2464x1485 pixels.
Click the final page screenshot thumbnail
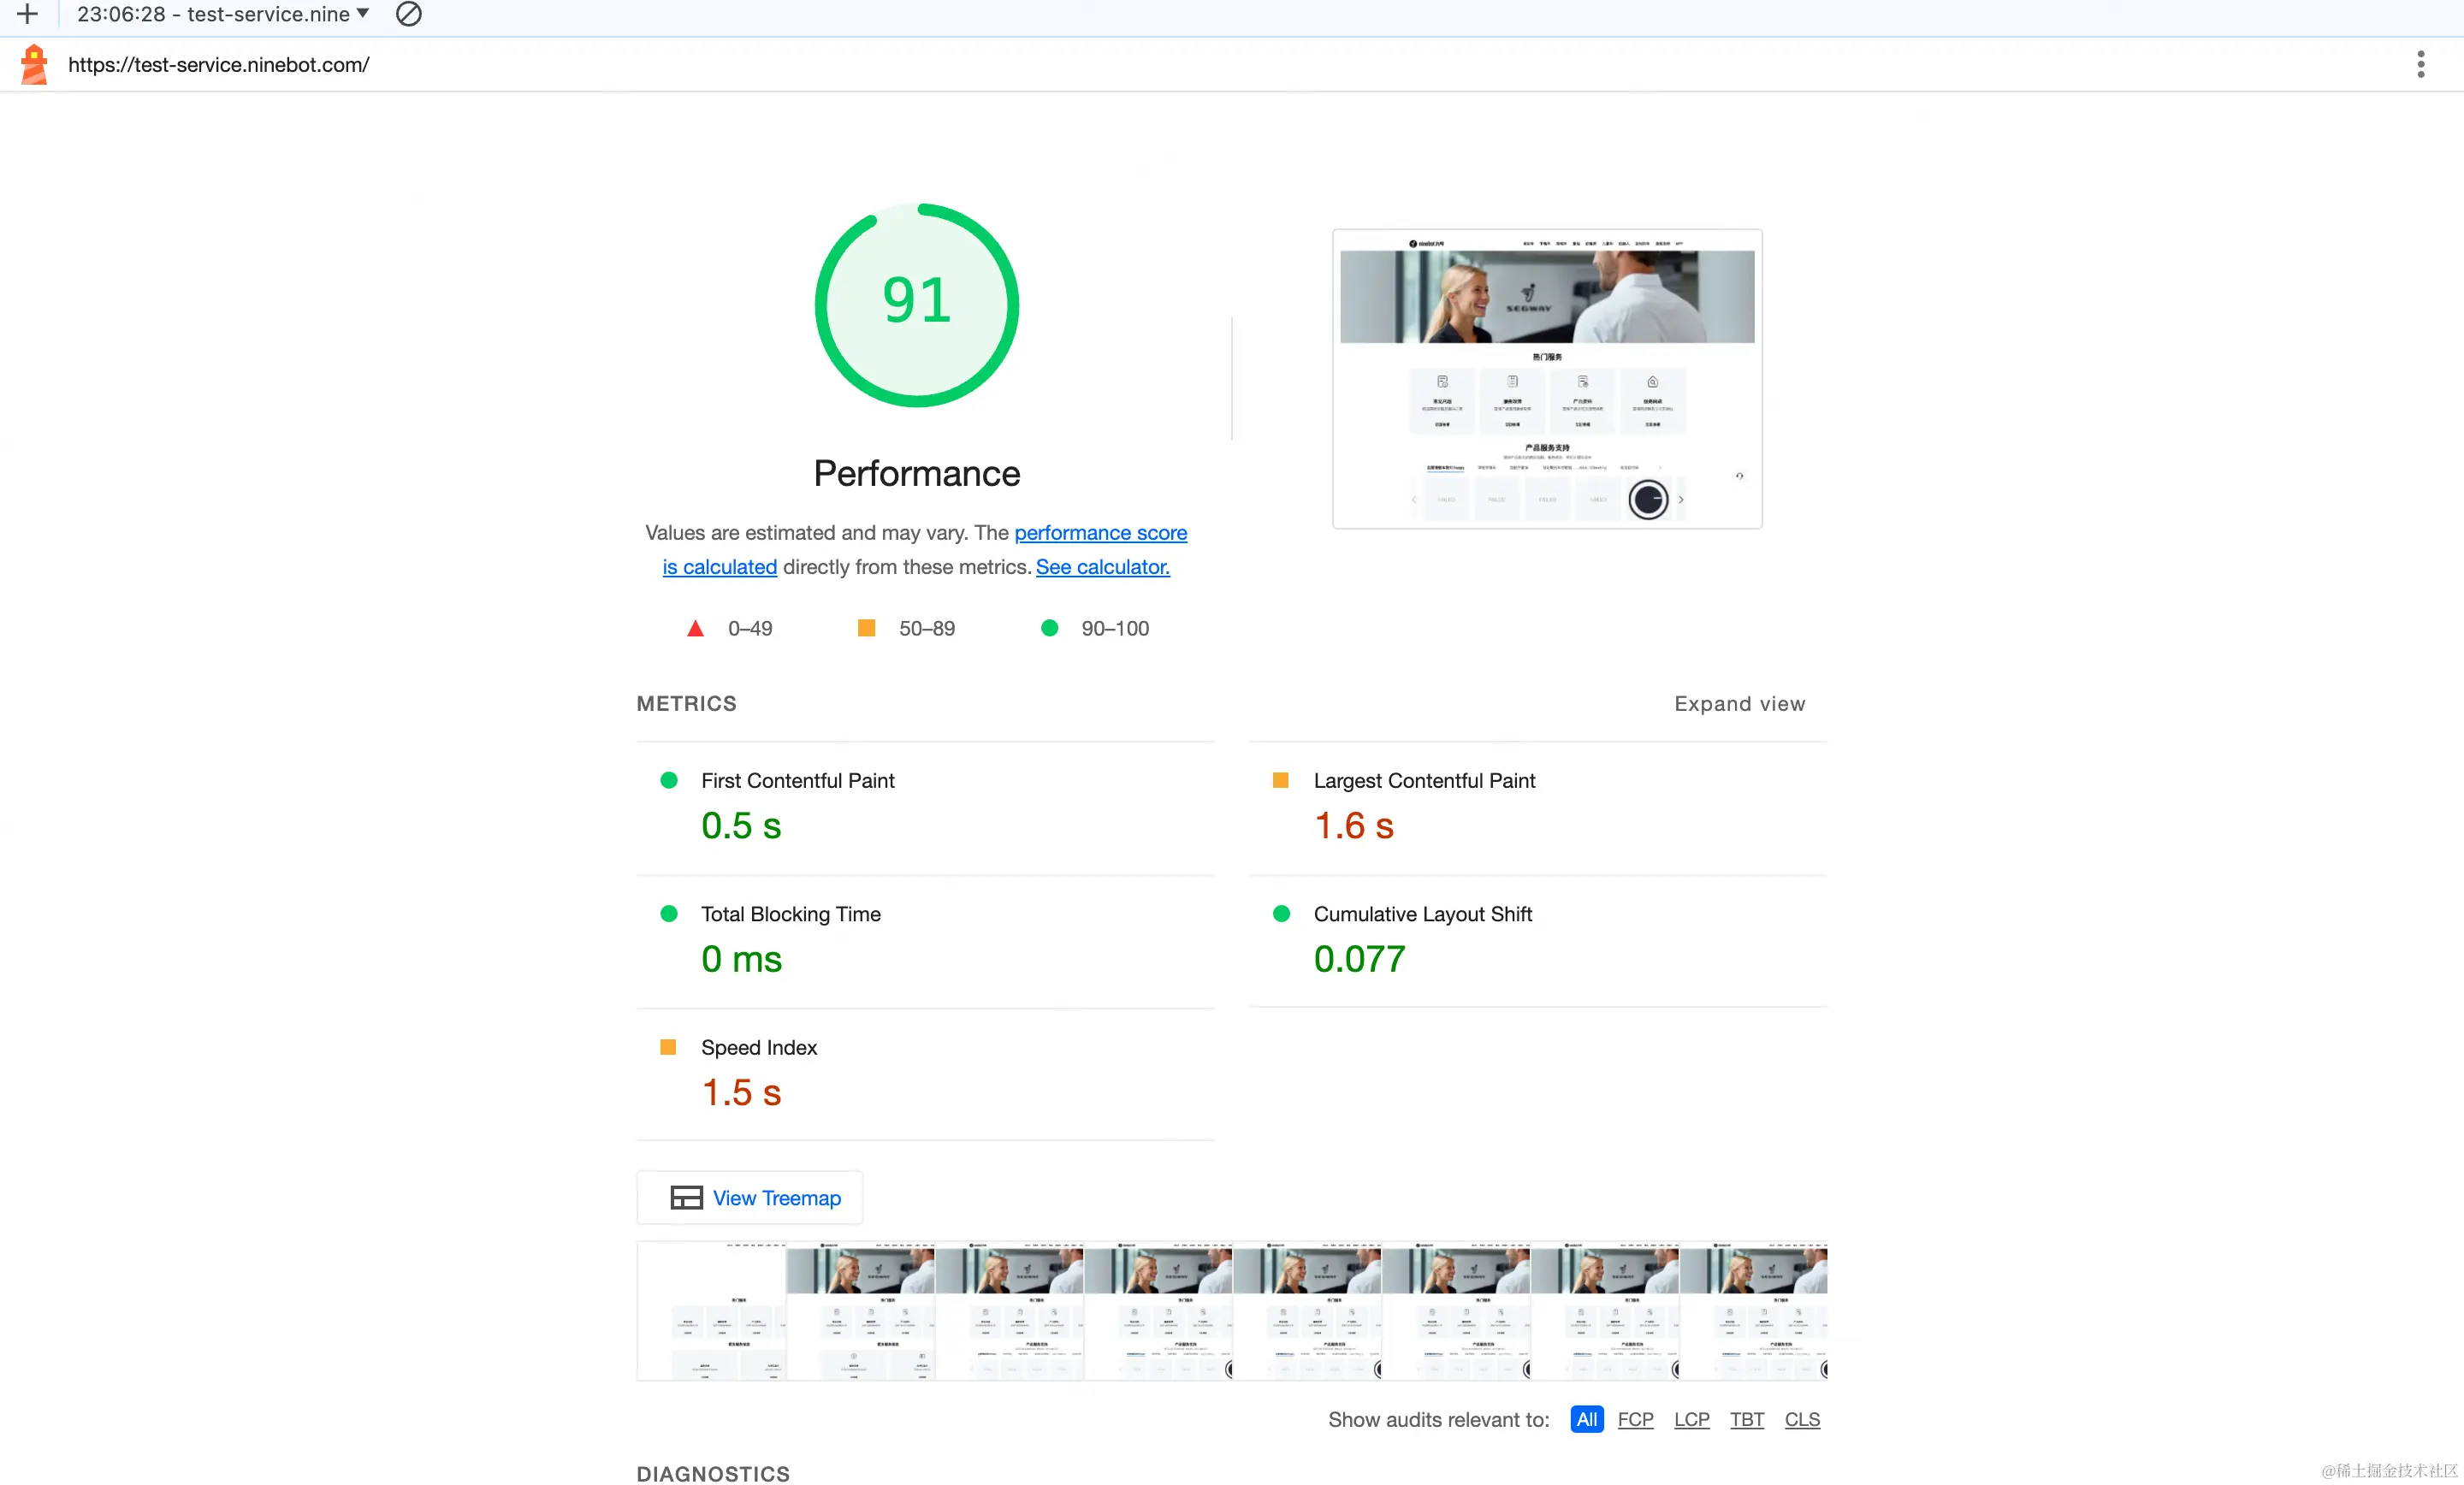tap(1546, 379)
